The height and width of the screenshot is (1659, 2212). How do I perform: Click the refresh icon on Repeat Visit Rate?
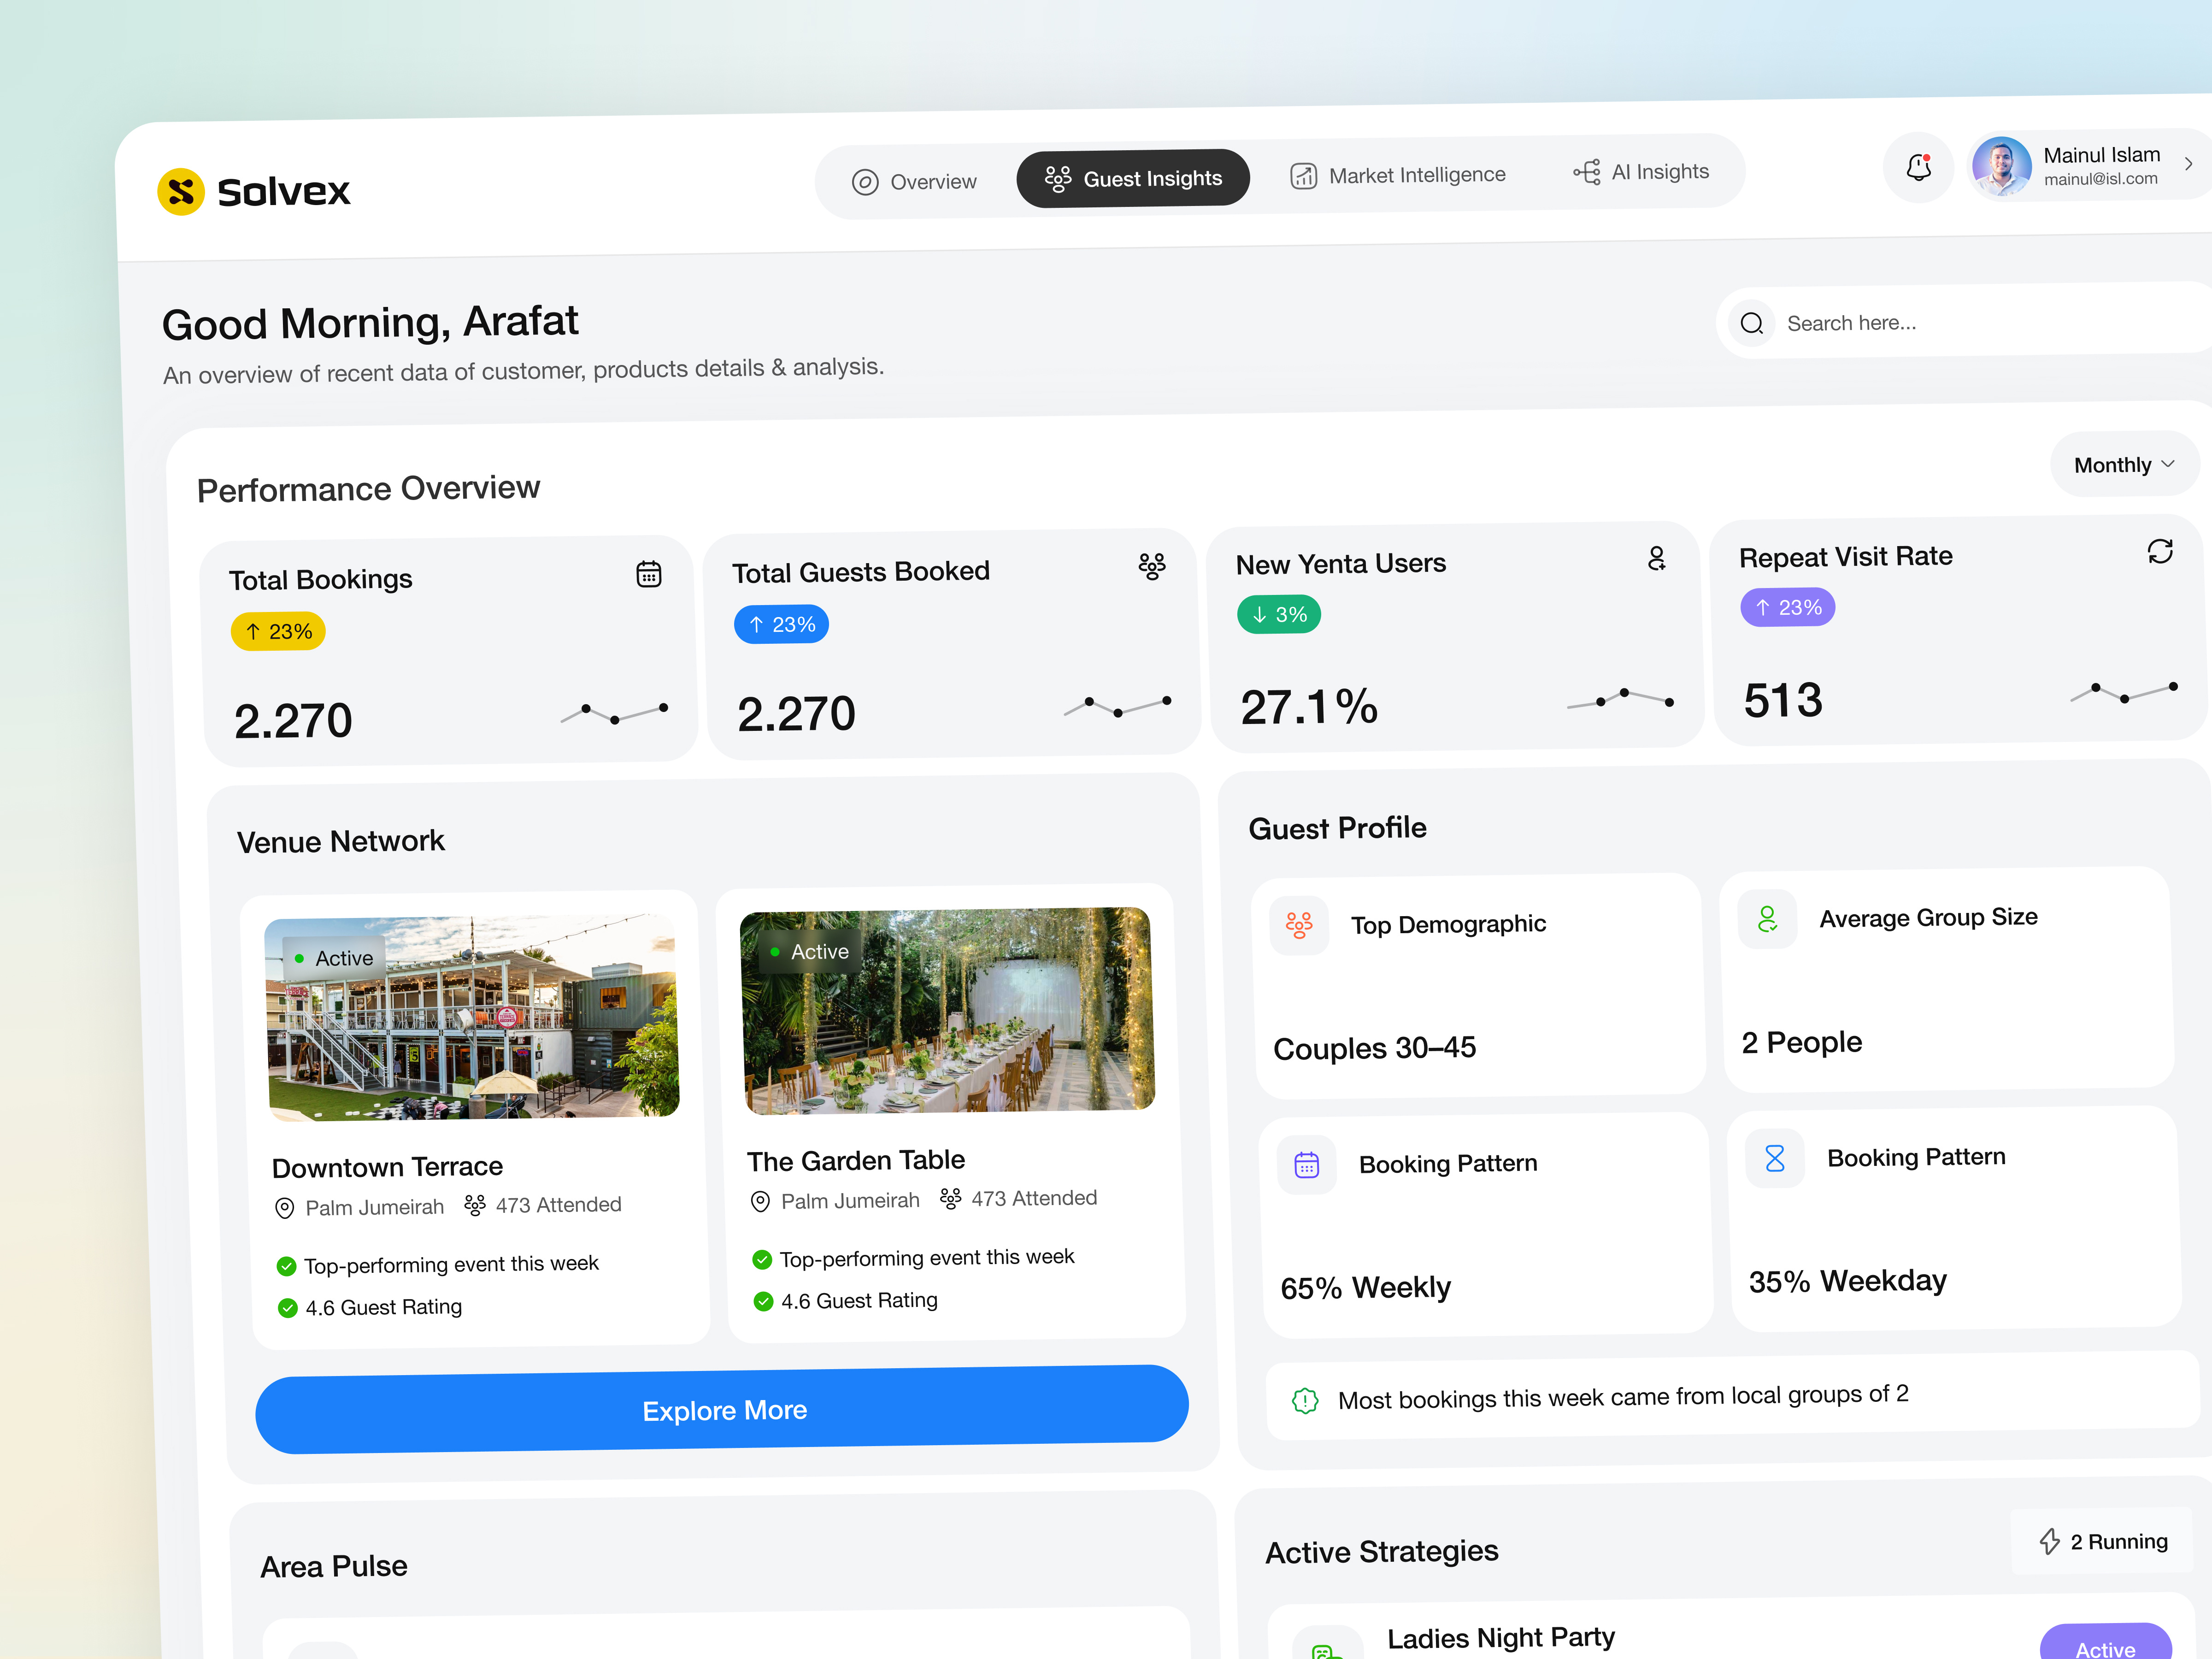(2160, 551)
